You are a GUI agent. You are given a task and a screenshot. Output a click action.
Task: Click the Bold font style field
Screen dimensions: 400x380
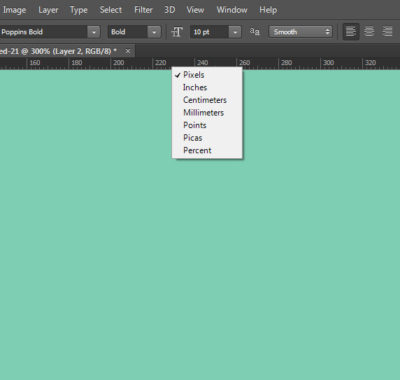coord(128,32)
